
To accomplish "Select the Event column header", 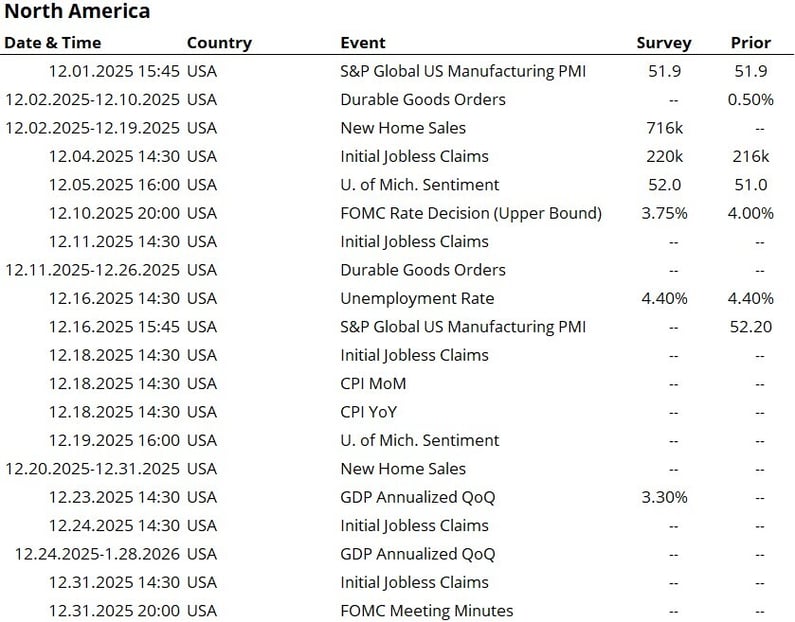I will coord(362,43).
